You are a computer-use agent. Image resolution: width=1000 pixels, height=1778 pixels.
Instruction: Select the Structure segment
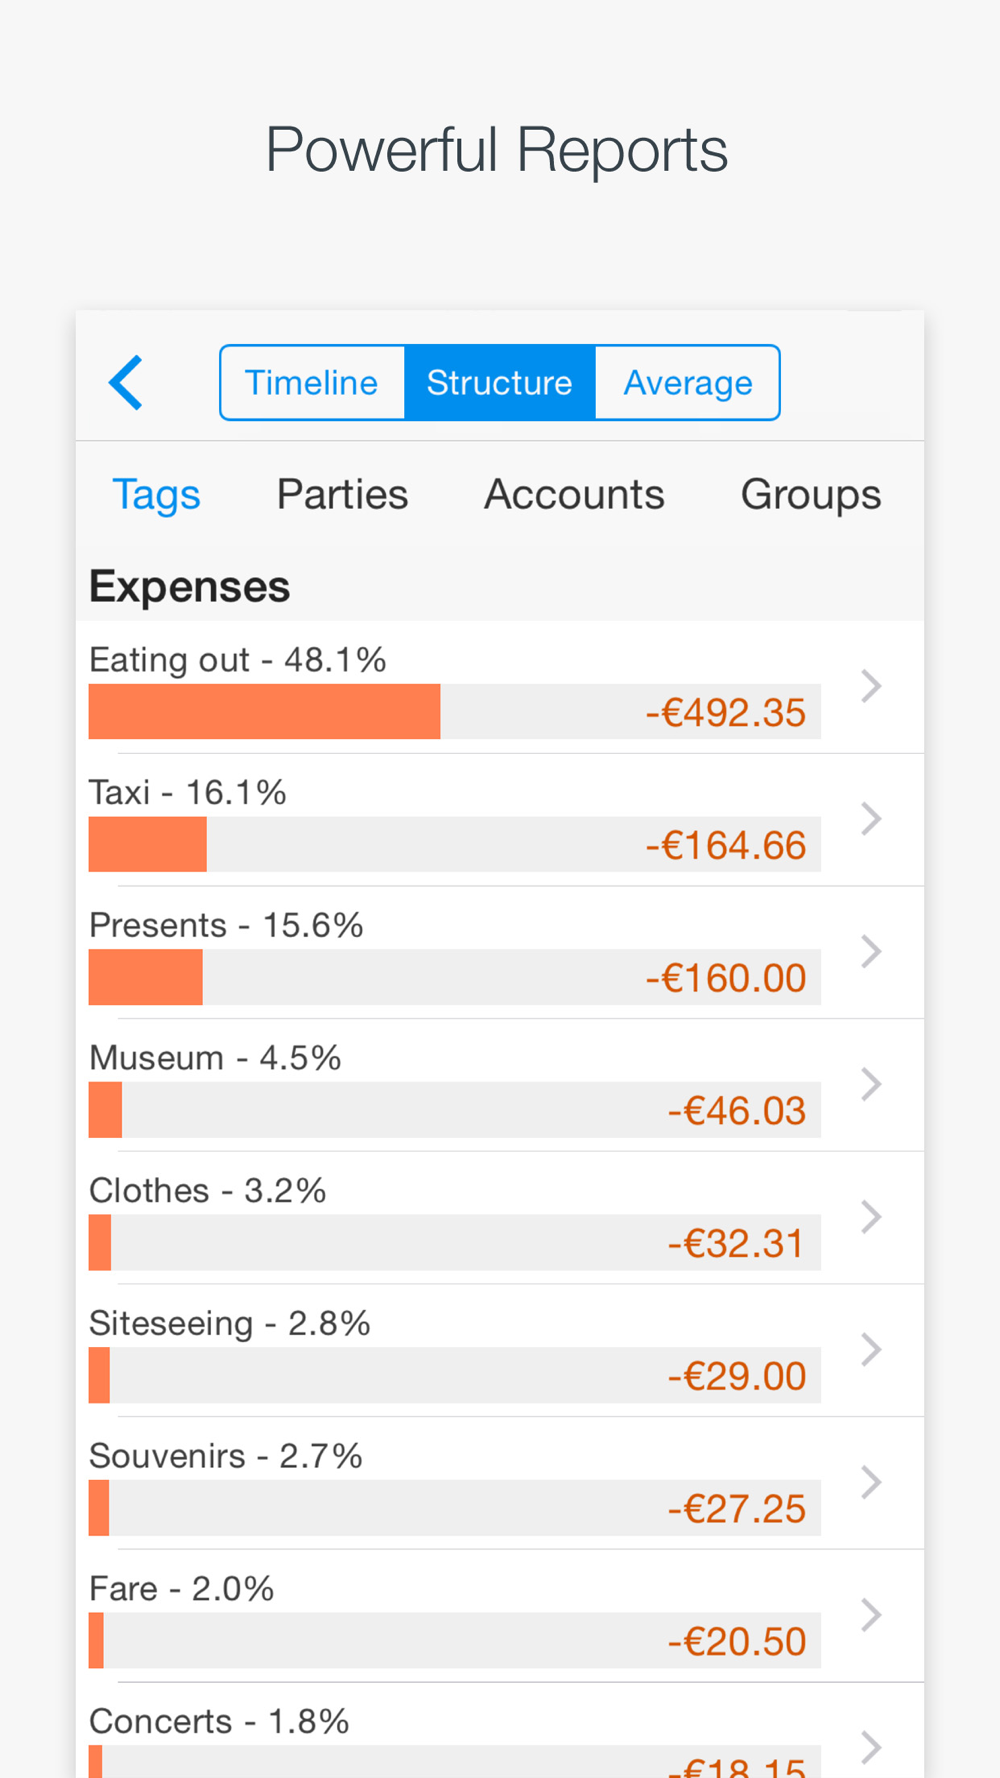(x=499, y=383)
